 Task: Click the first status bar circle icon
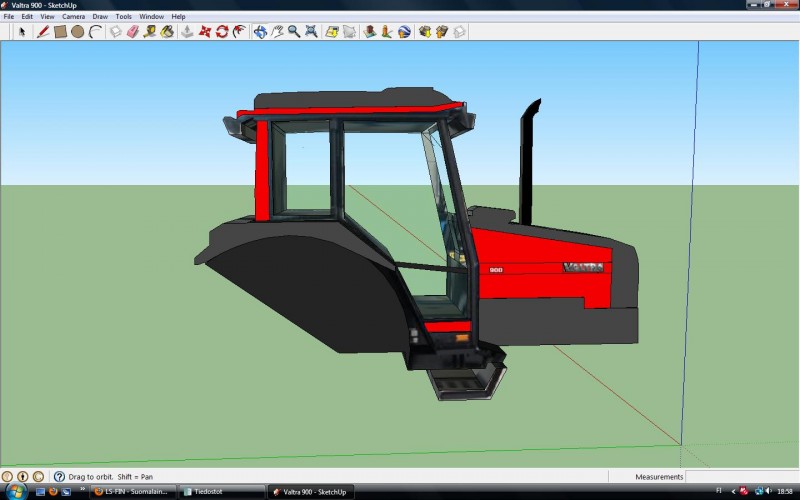tap(7, 477)
